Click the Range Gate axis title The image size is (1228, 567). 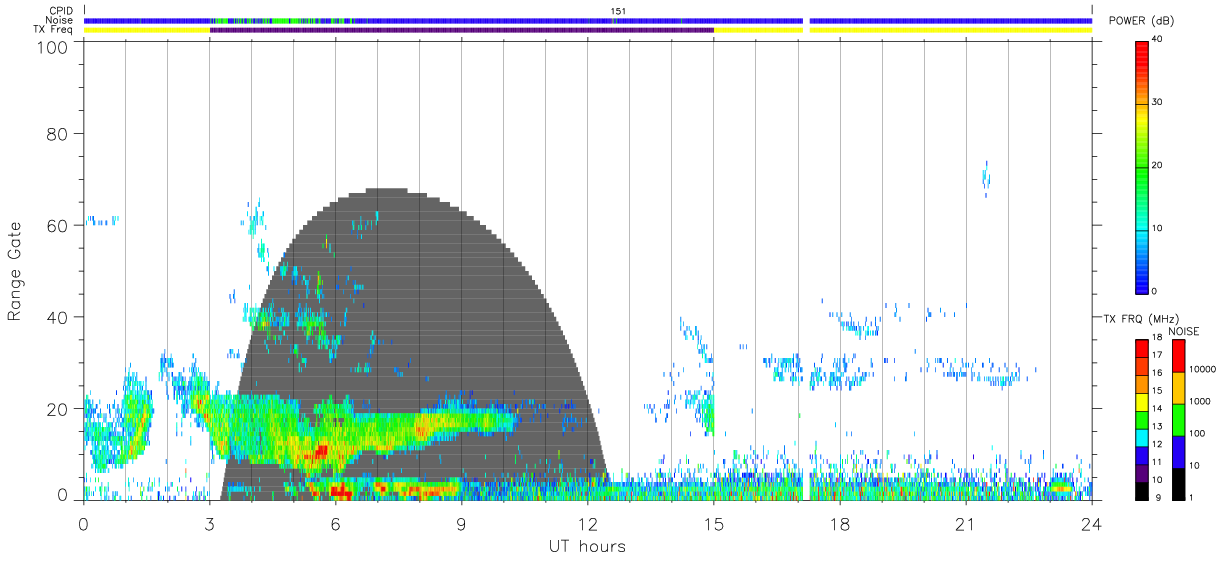pos(15,271)
